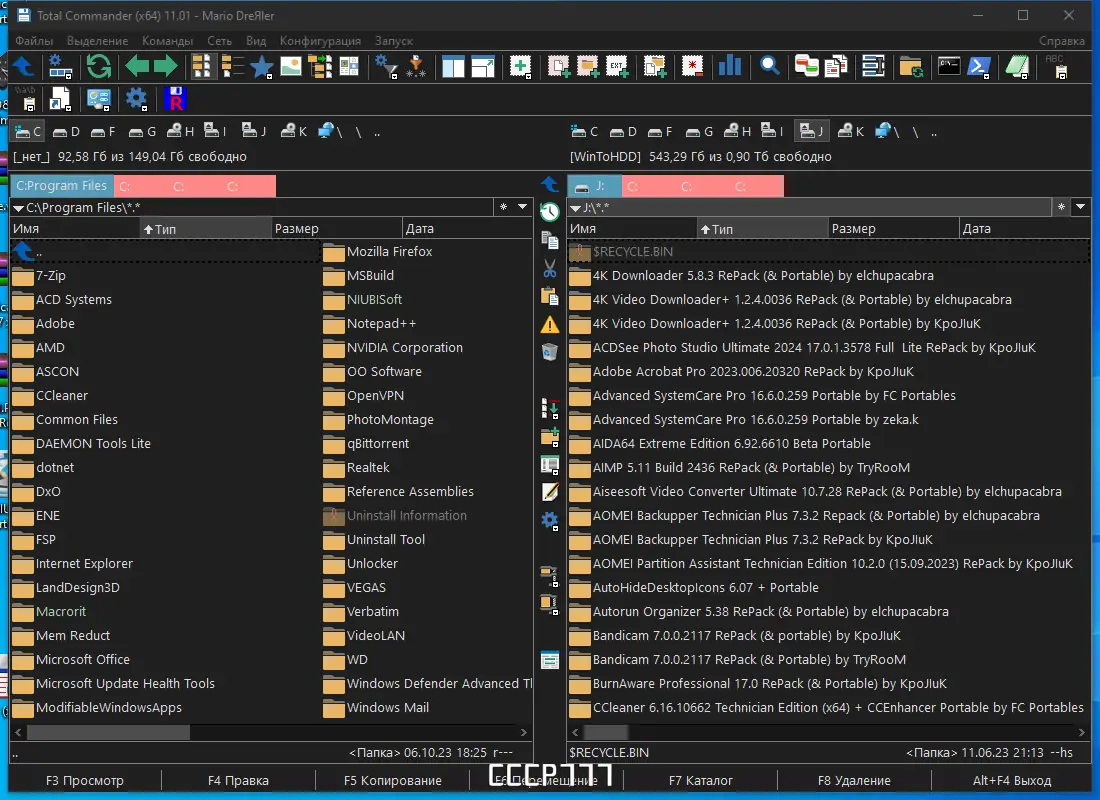Click the yellow warning triangle icon
The image size is (1100, 800).
point(550,324)
